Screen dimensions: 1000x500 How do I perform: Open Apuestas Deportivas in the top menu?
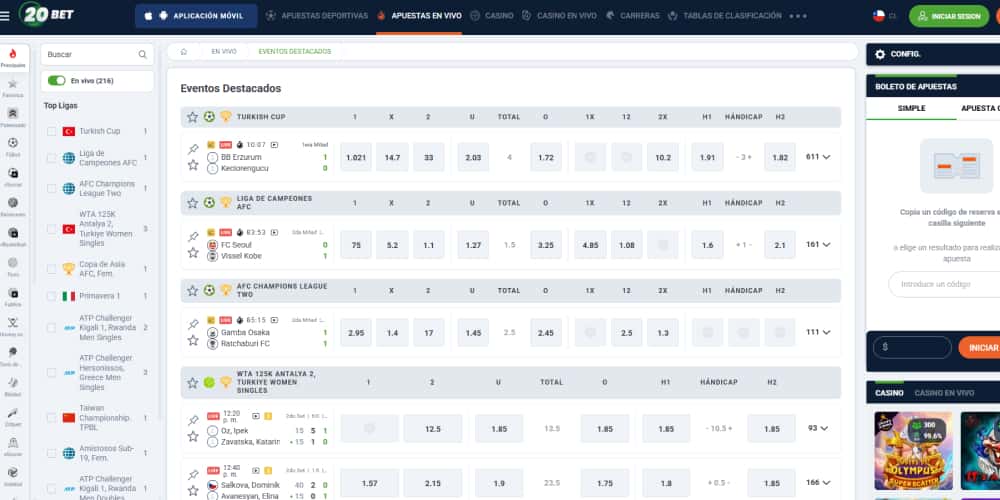click(x=317, y=16)
